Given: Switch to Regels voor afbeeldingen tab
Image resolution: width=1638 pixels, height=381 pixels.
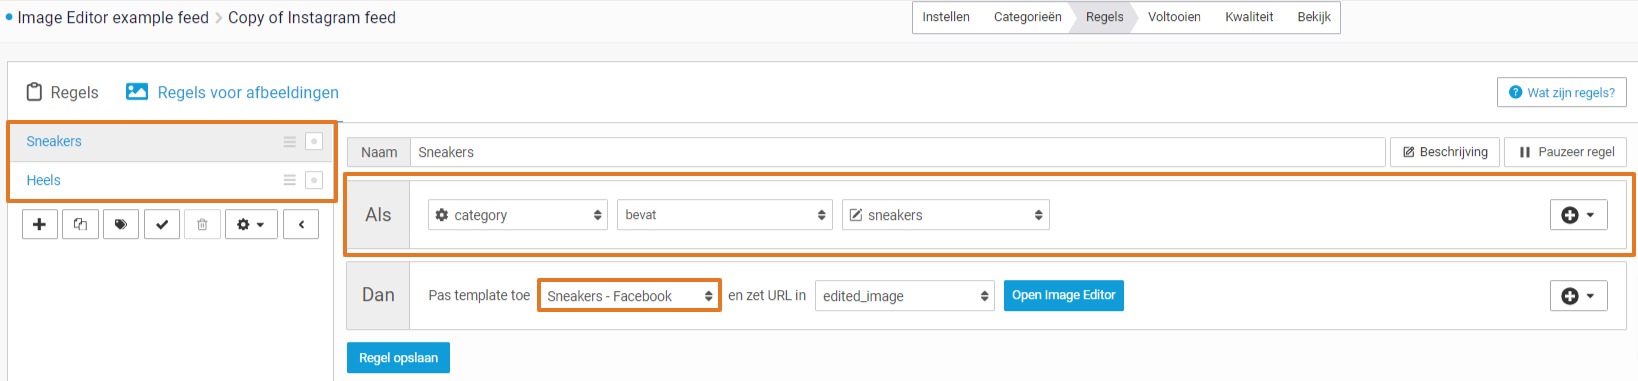Looking at the screenshot, I should coord(248,92).
